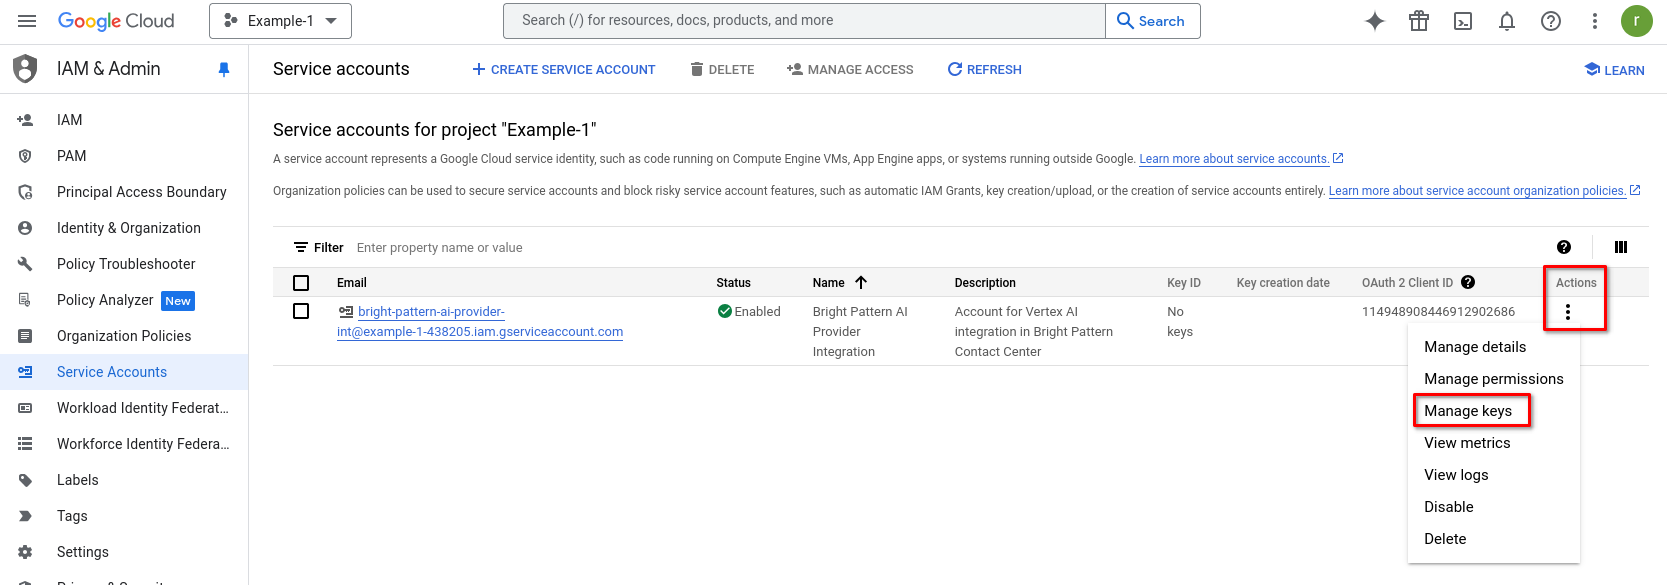Open Gemini AI sparkle assistant
This screenshot has width=1667, height=585.
tap(1375, 21)
